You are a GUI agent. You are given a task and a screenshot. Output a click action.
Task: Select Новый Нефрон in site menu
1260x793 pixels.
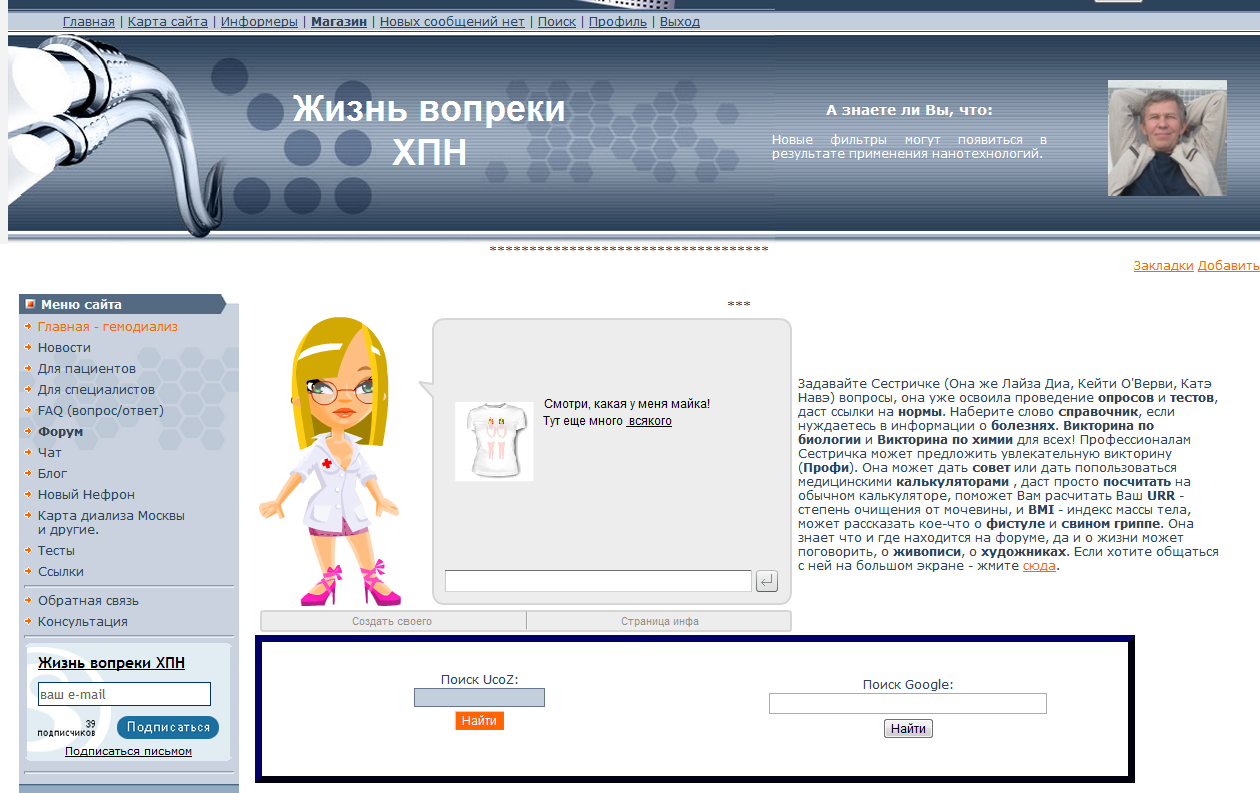86,494
